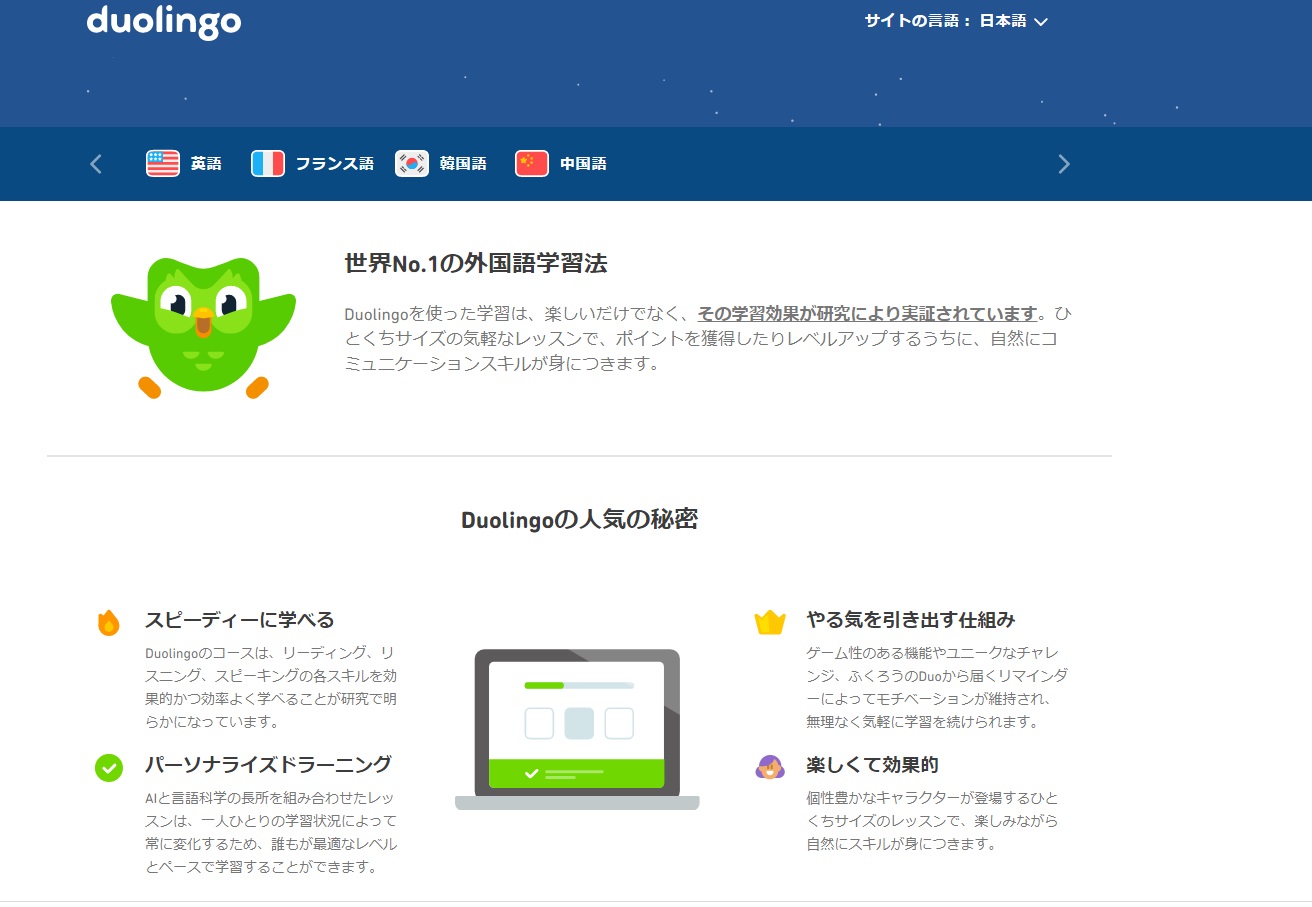Open the site language dropdown 日本語

1013,21
